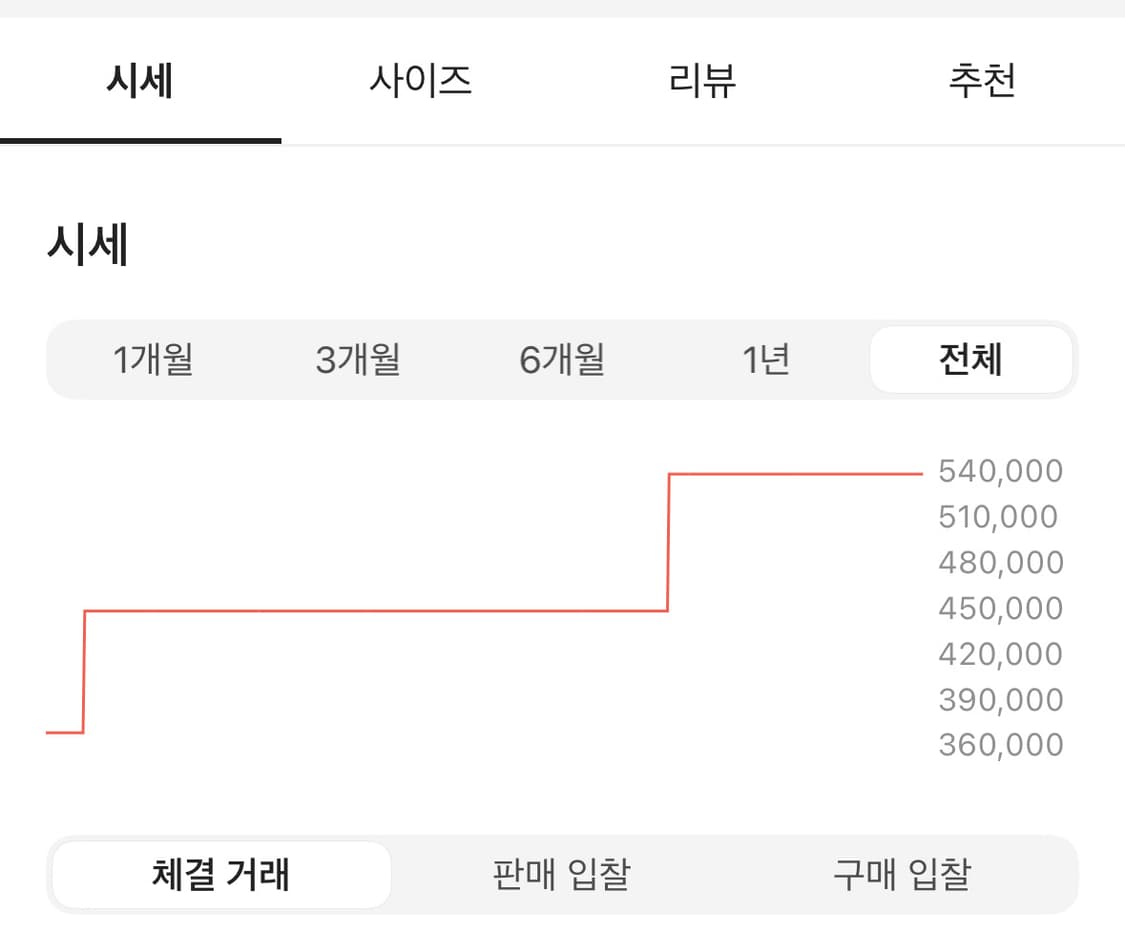Select the 1개월 period option

[153, 359]
